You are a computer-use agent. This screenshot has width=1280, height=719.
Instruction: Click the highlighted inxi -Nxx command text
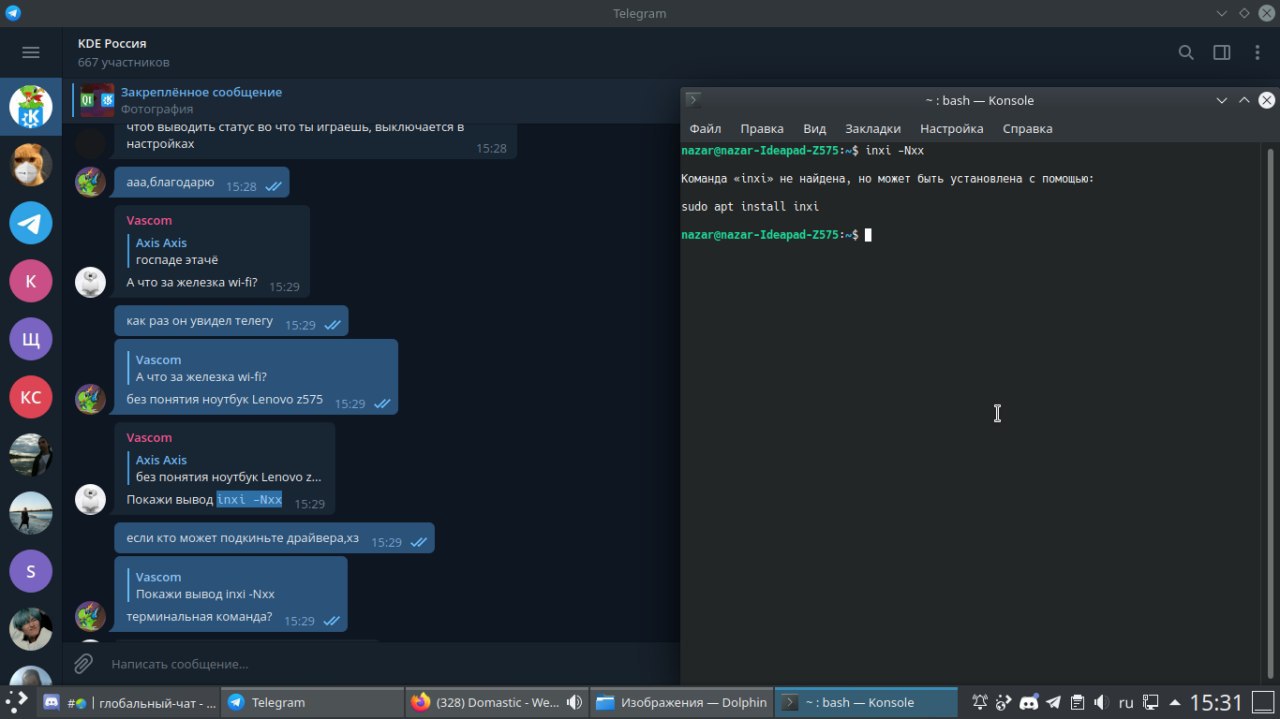(249, 499)
